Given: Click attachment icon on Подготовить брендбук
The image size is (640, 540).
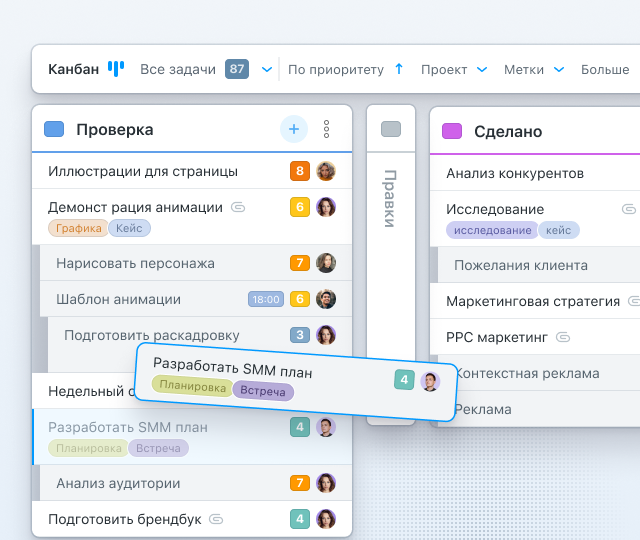Looking at the screenshot, I should (216, 520).
